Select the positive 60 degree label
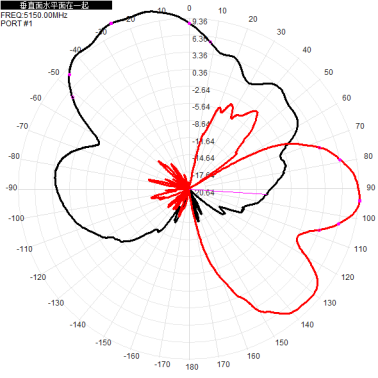The height and width of the screenshot is (378, 378). pyautogui.click(x=346, y=98)
